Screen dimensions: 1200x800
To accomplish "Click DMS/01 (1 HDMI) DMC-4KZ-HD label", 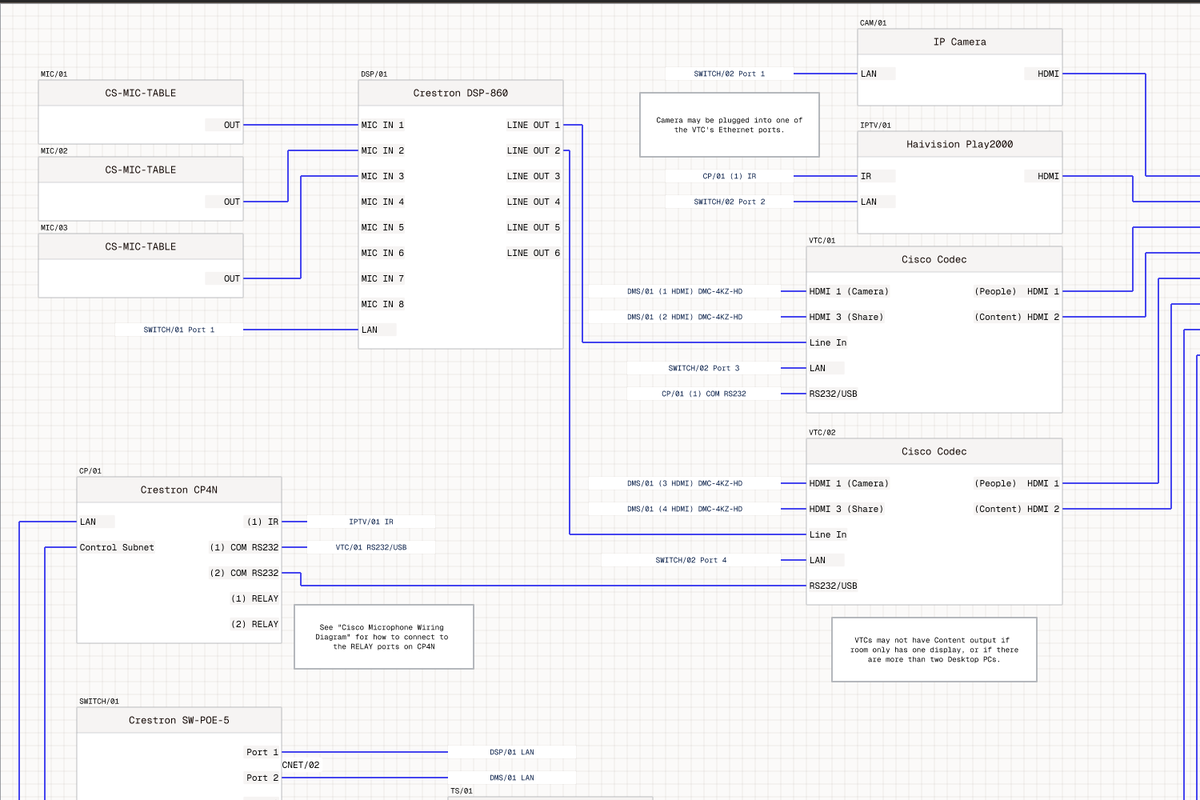I will pyautogui.click(x=685, y=292).
